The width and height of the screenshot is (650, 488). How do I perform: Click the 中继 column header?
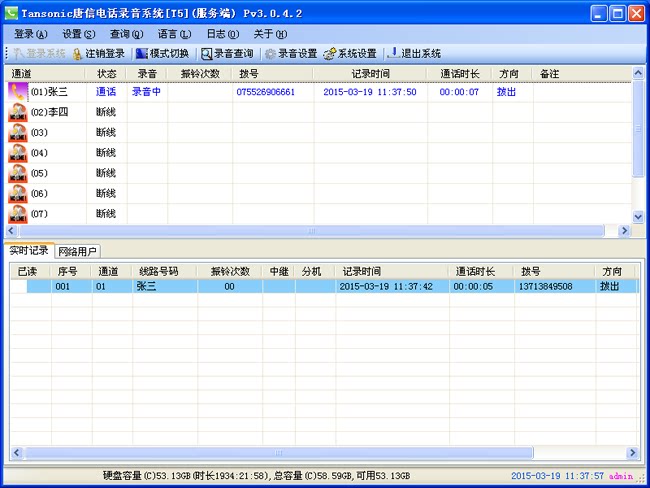pos(279,272)
